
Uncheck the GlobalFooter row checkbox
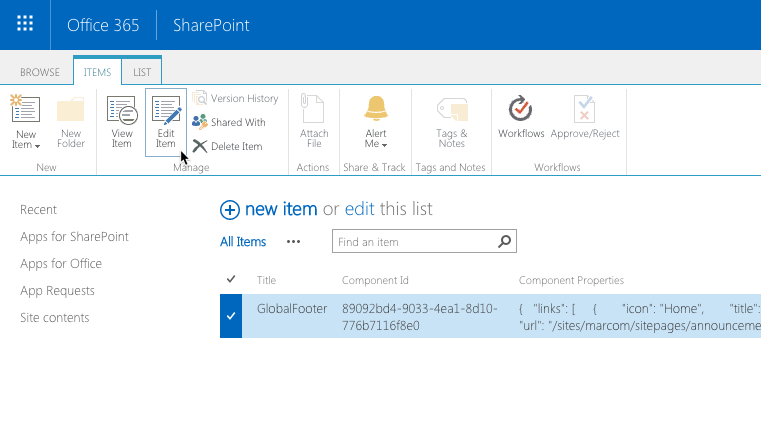coord(231,316)
